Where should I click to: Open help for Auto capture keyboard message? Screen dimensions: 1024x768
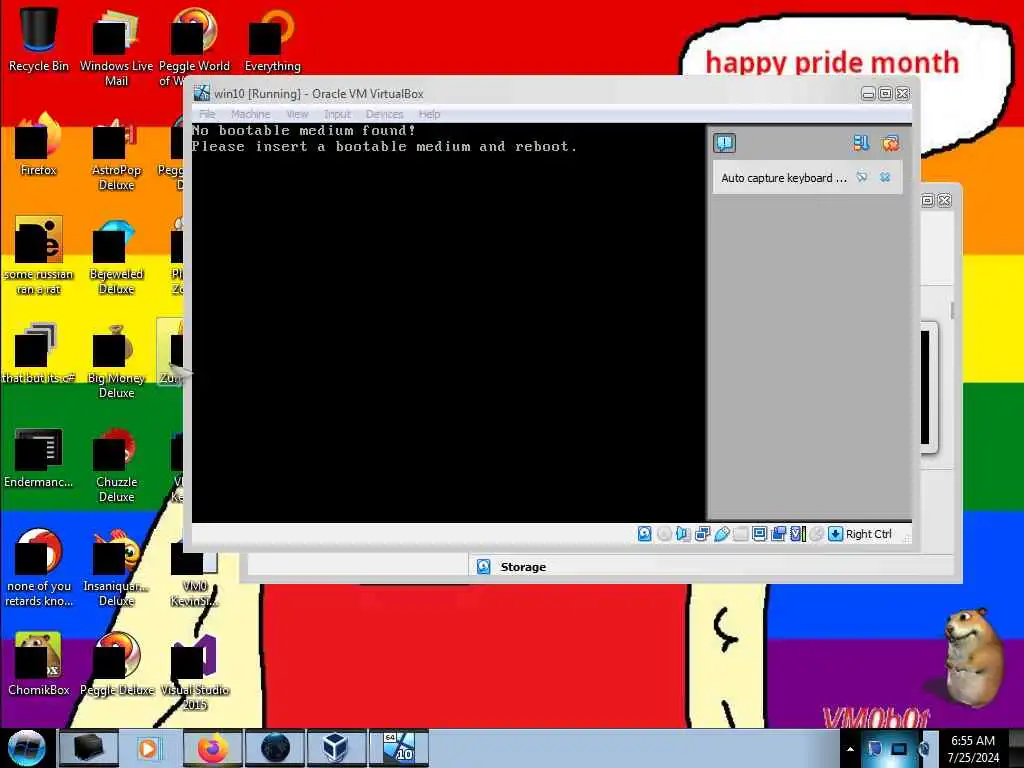(x=862, y=177)
